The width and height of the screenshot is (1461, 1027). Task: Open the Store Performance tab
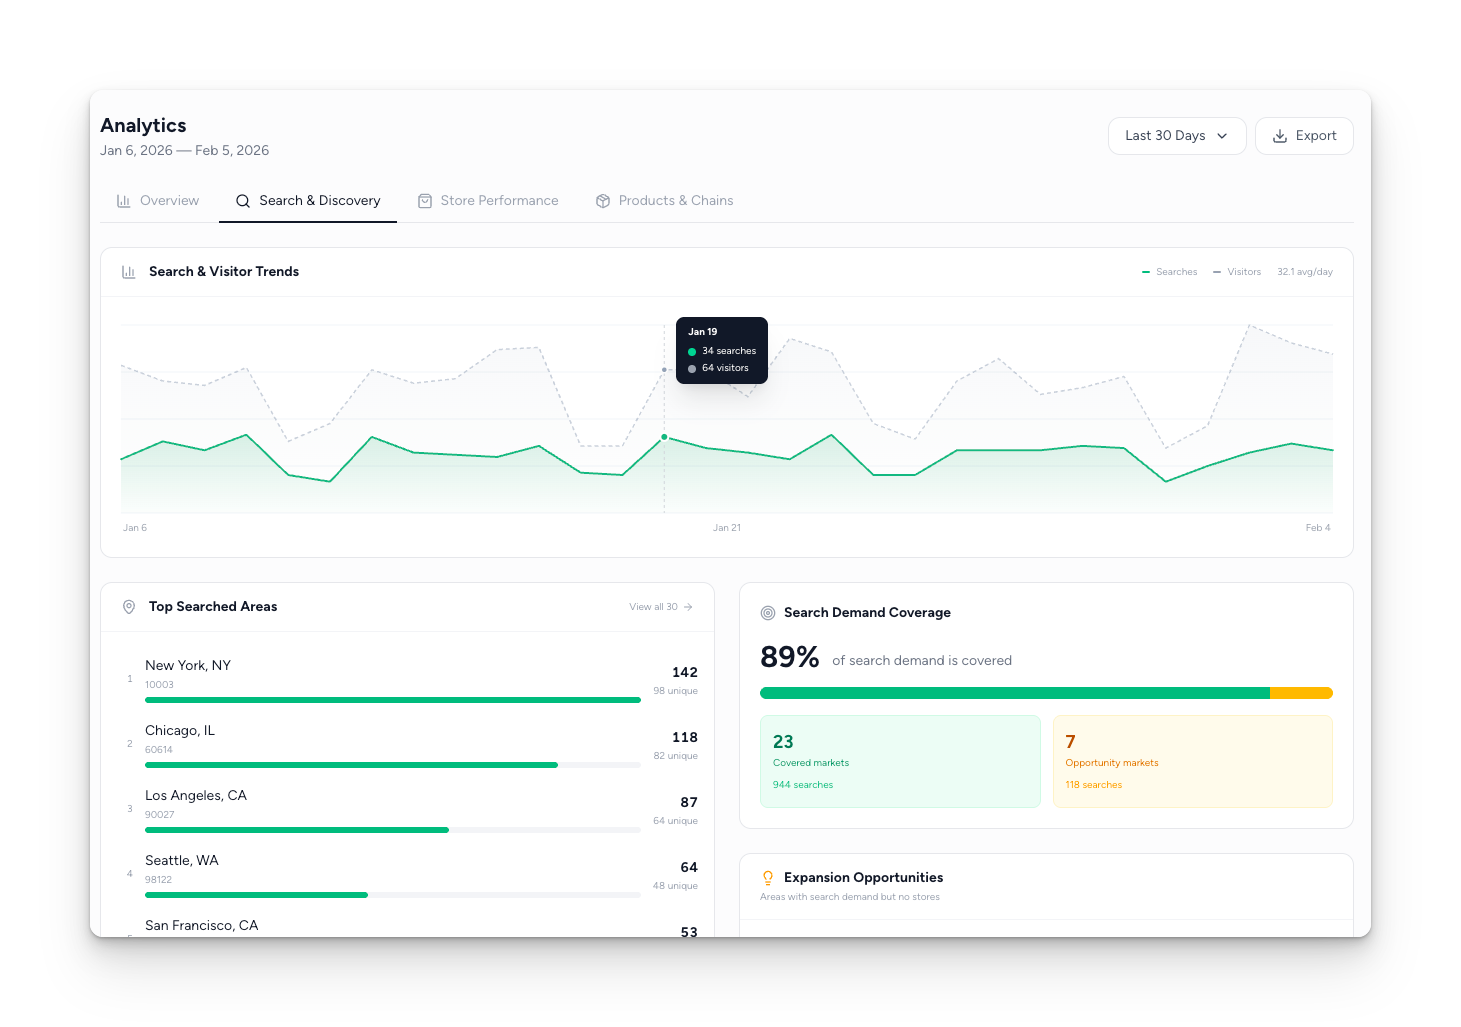click(488, 201)
